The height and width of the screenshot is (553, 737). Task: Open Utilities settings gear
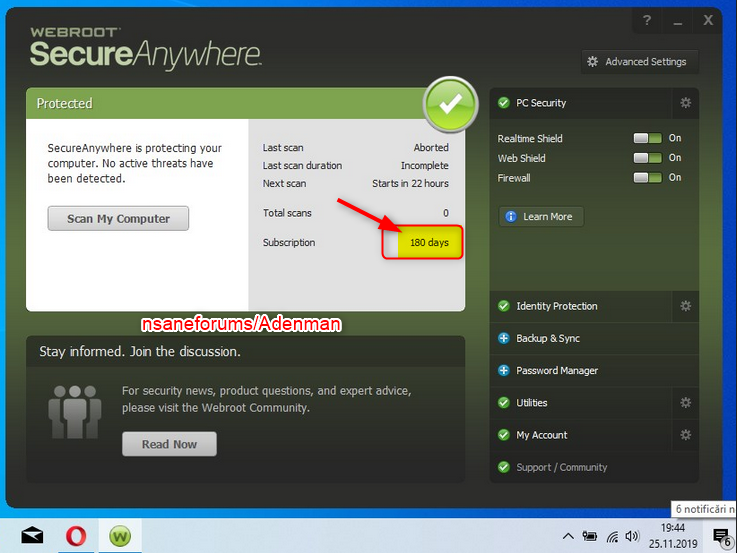[x=685, y=403]
